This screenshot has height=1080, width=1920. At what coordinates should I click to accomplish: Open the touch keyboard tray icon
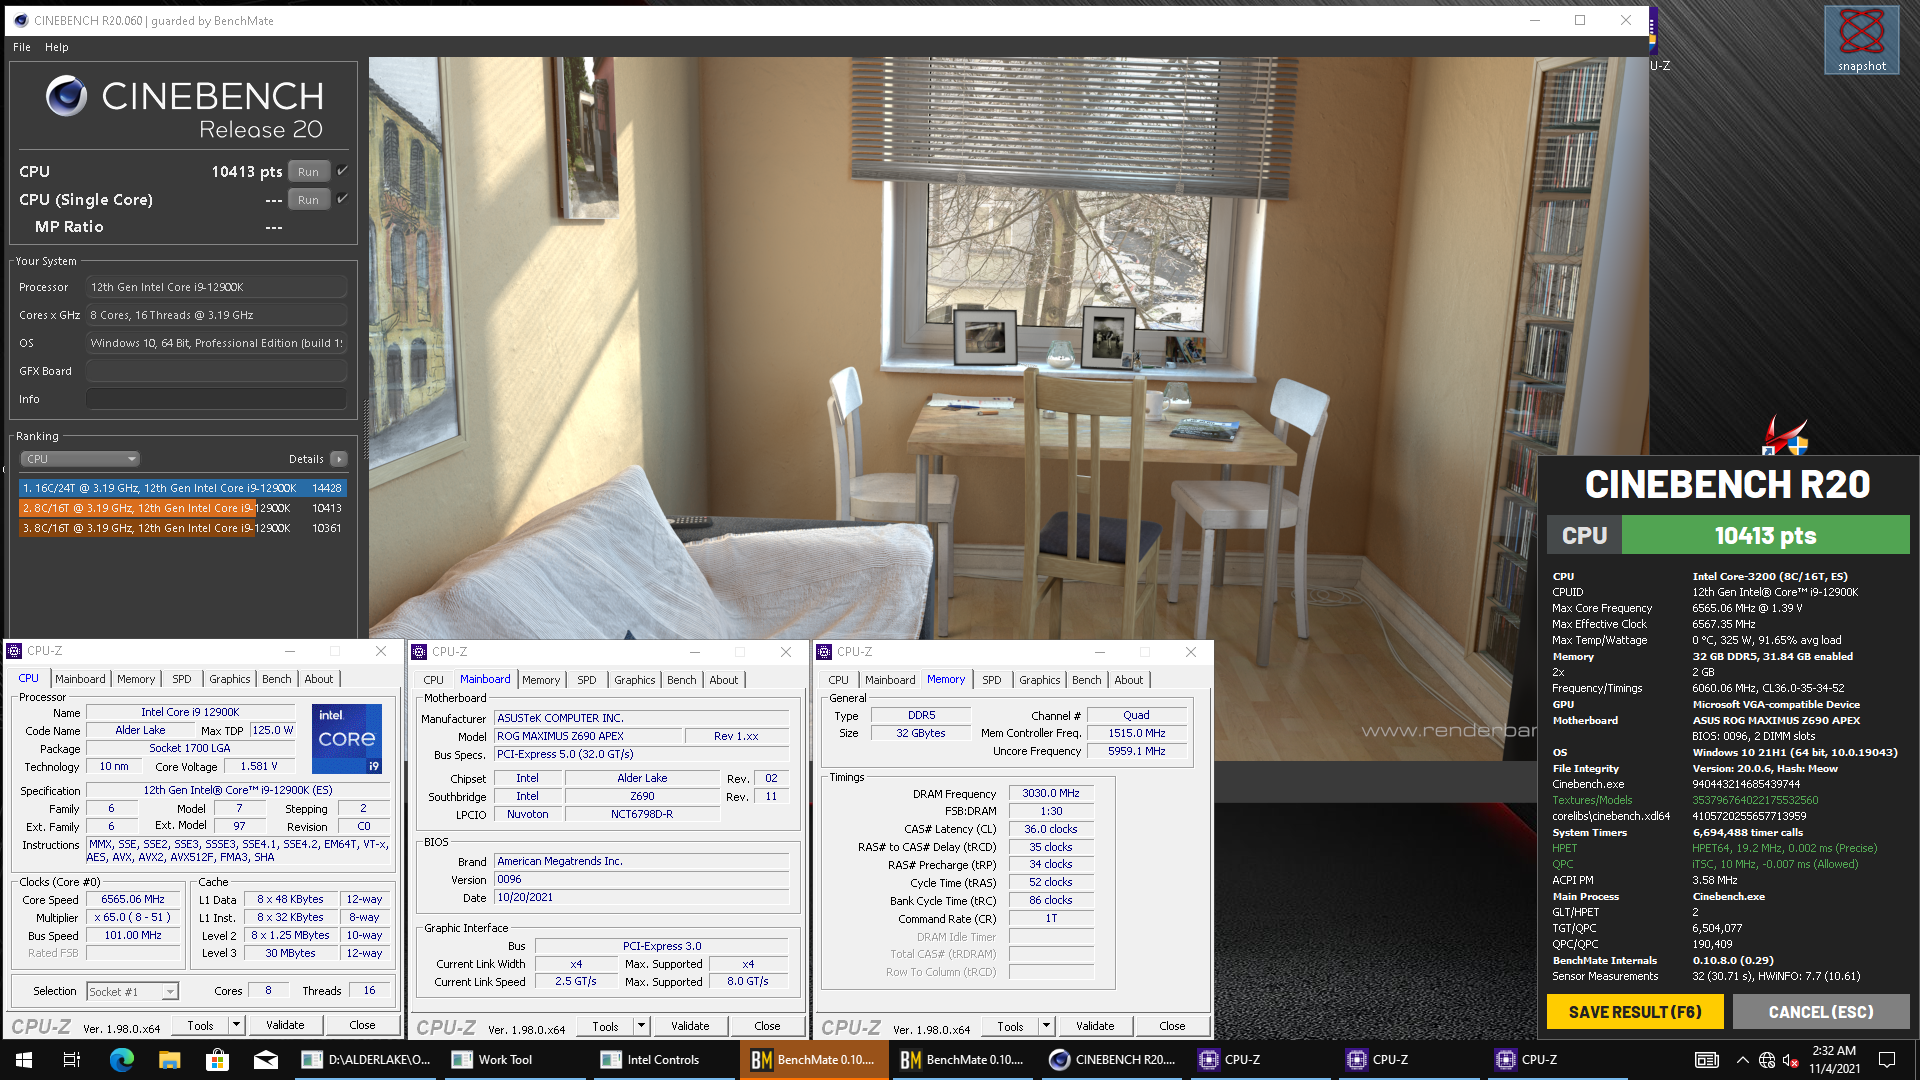coord(1707,1059)
